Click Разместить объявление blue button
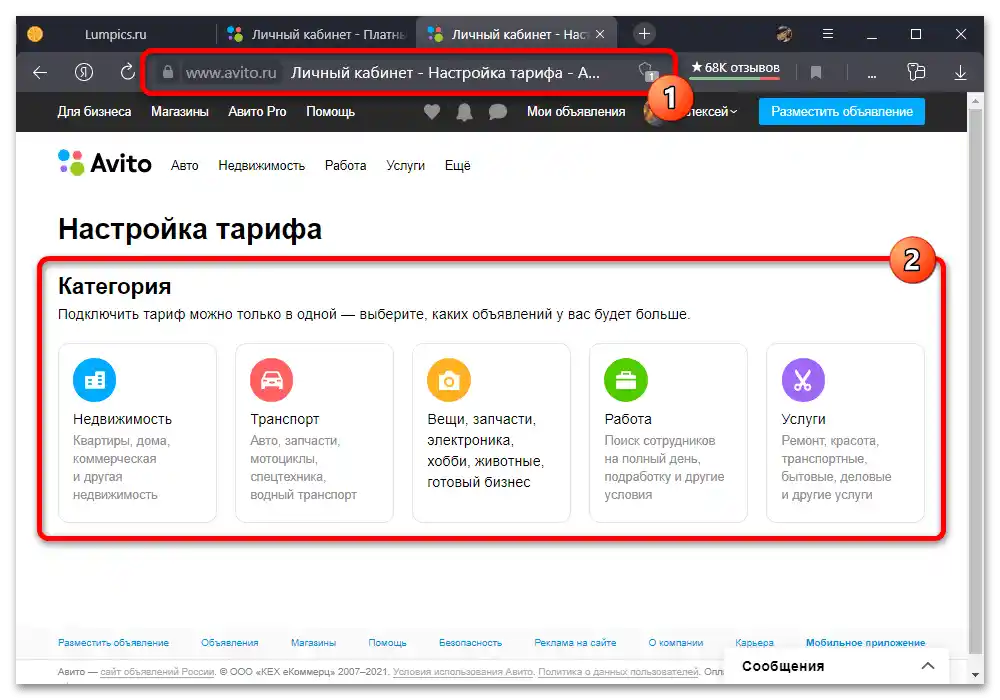Viewport: 1000px width, 700px height. tap(841, 112)
